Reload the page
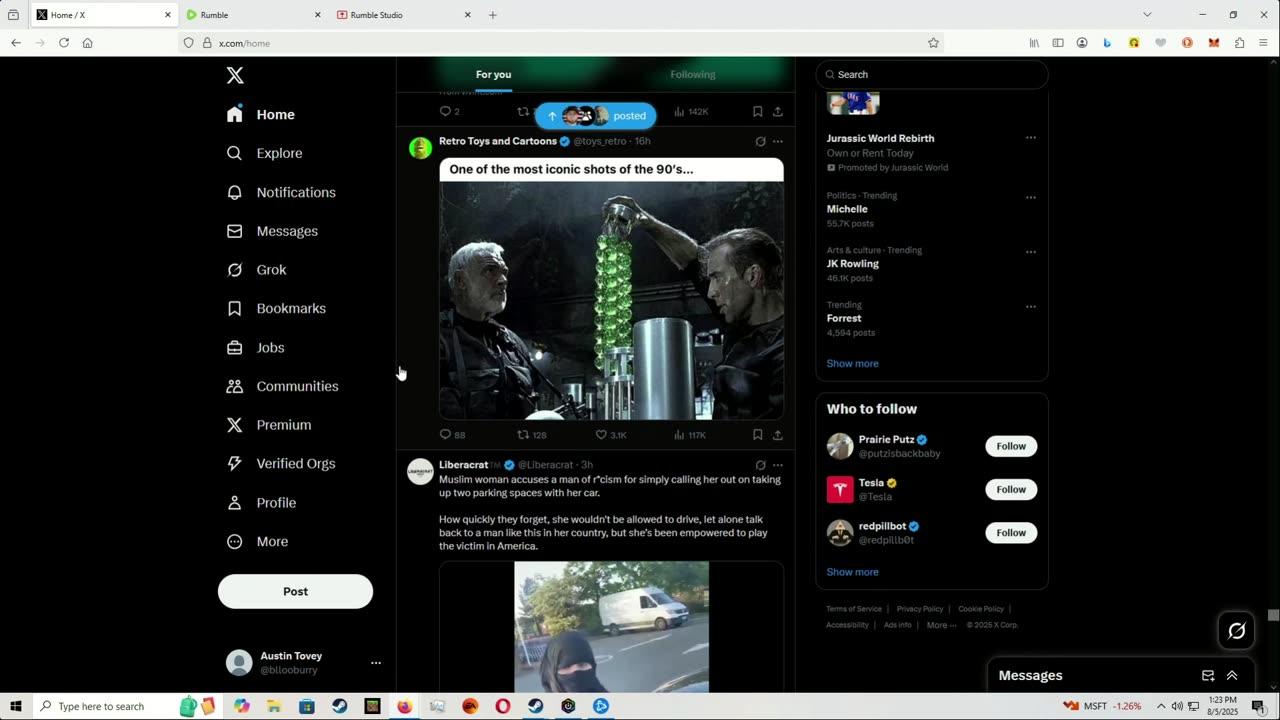1280x720 pixels. pos(64,43)
